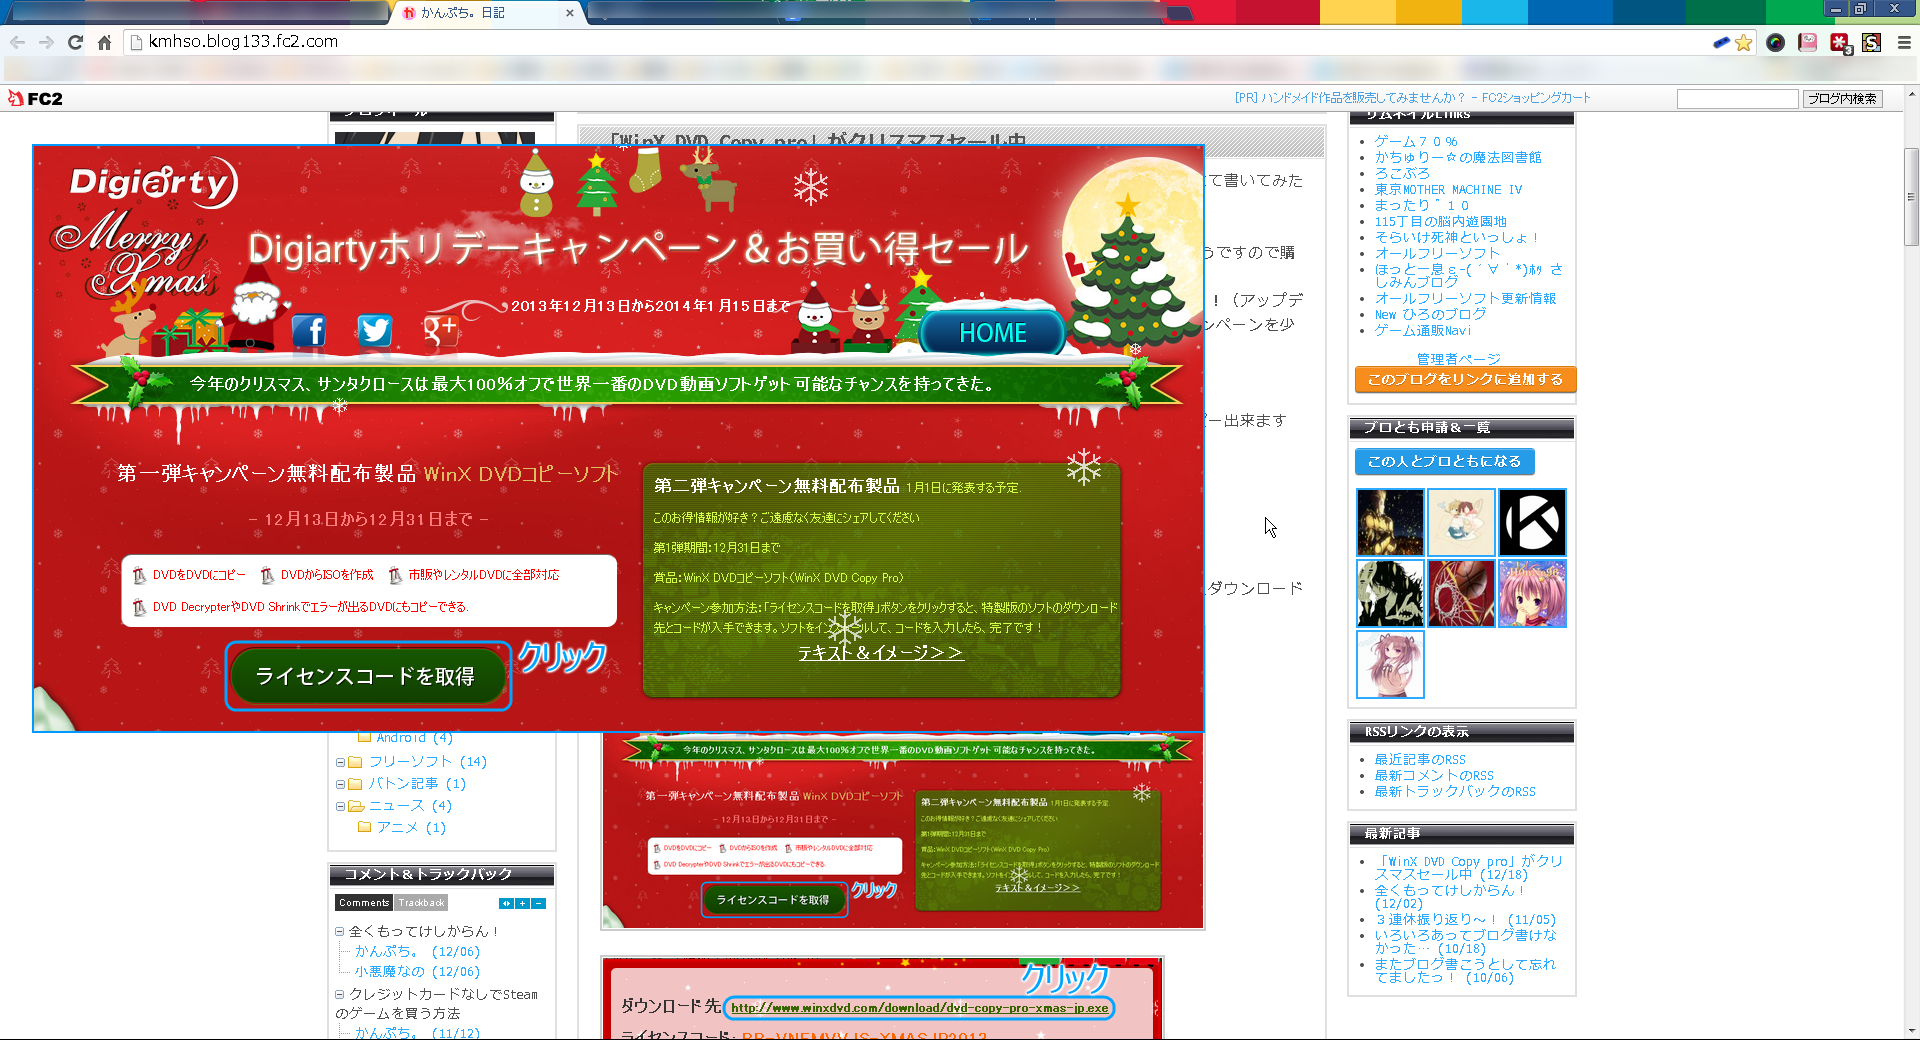1920x1040 pixels.
Task: Collapse all comments with the minus icon
Action: [x=538, y=903]
